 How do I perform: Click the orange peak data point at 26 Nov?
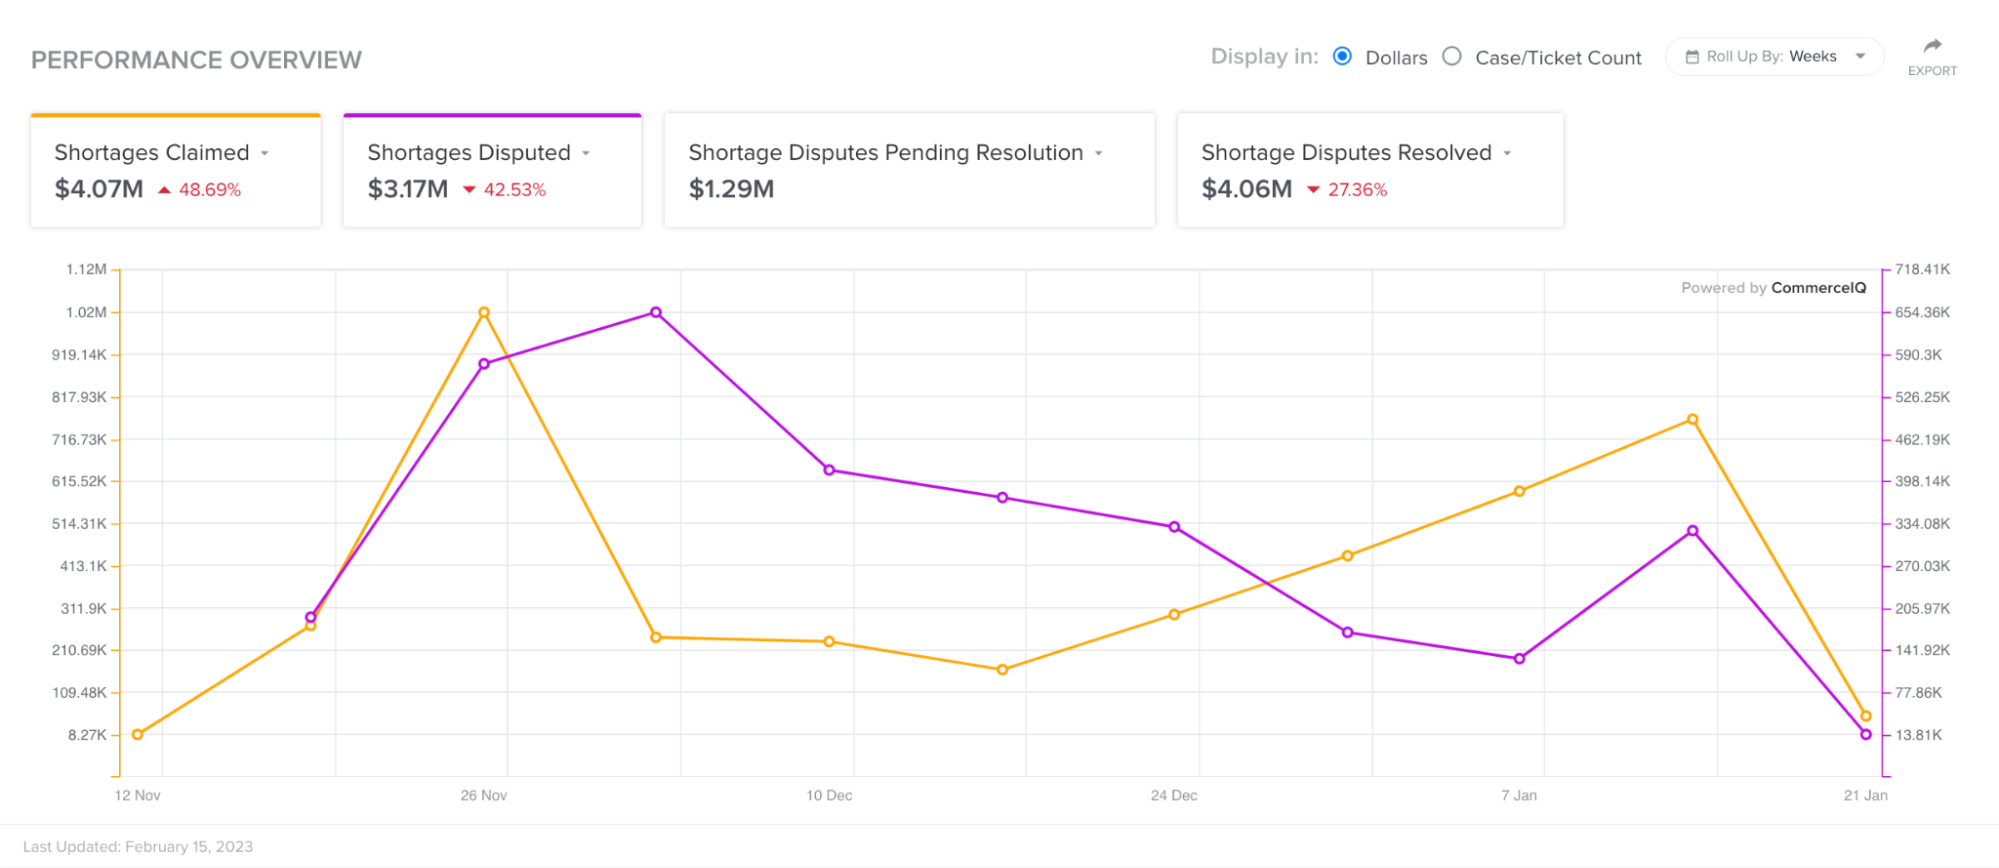point(484,313)
